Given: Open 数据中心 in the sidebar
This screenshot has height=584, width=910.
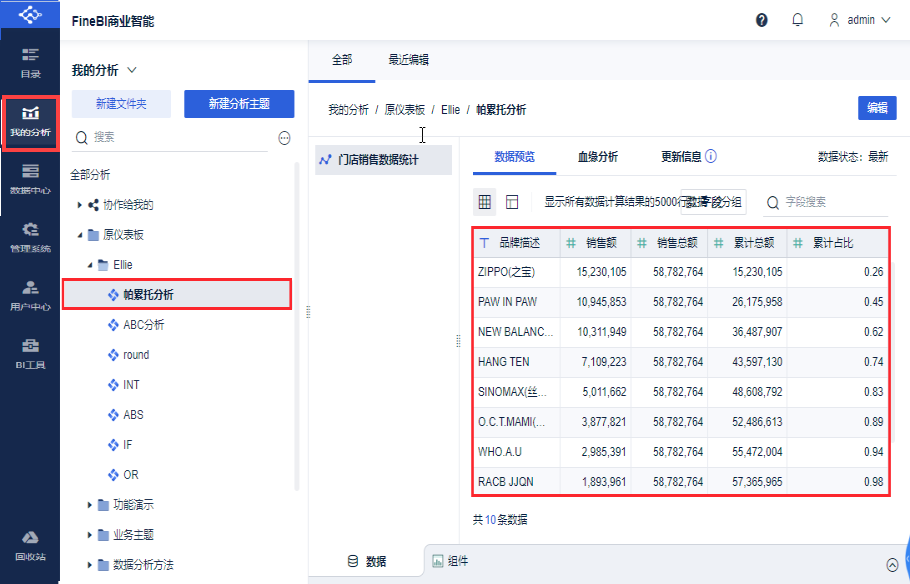Looking at the screenshot, I should pos(30,179).
